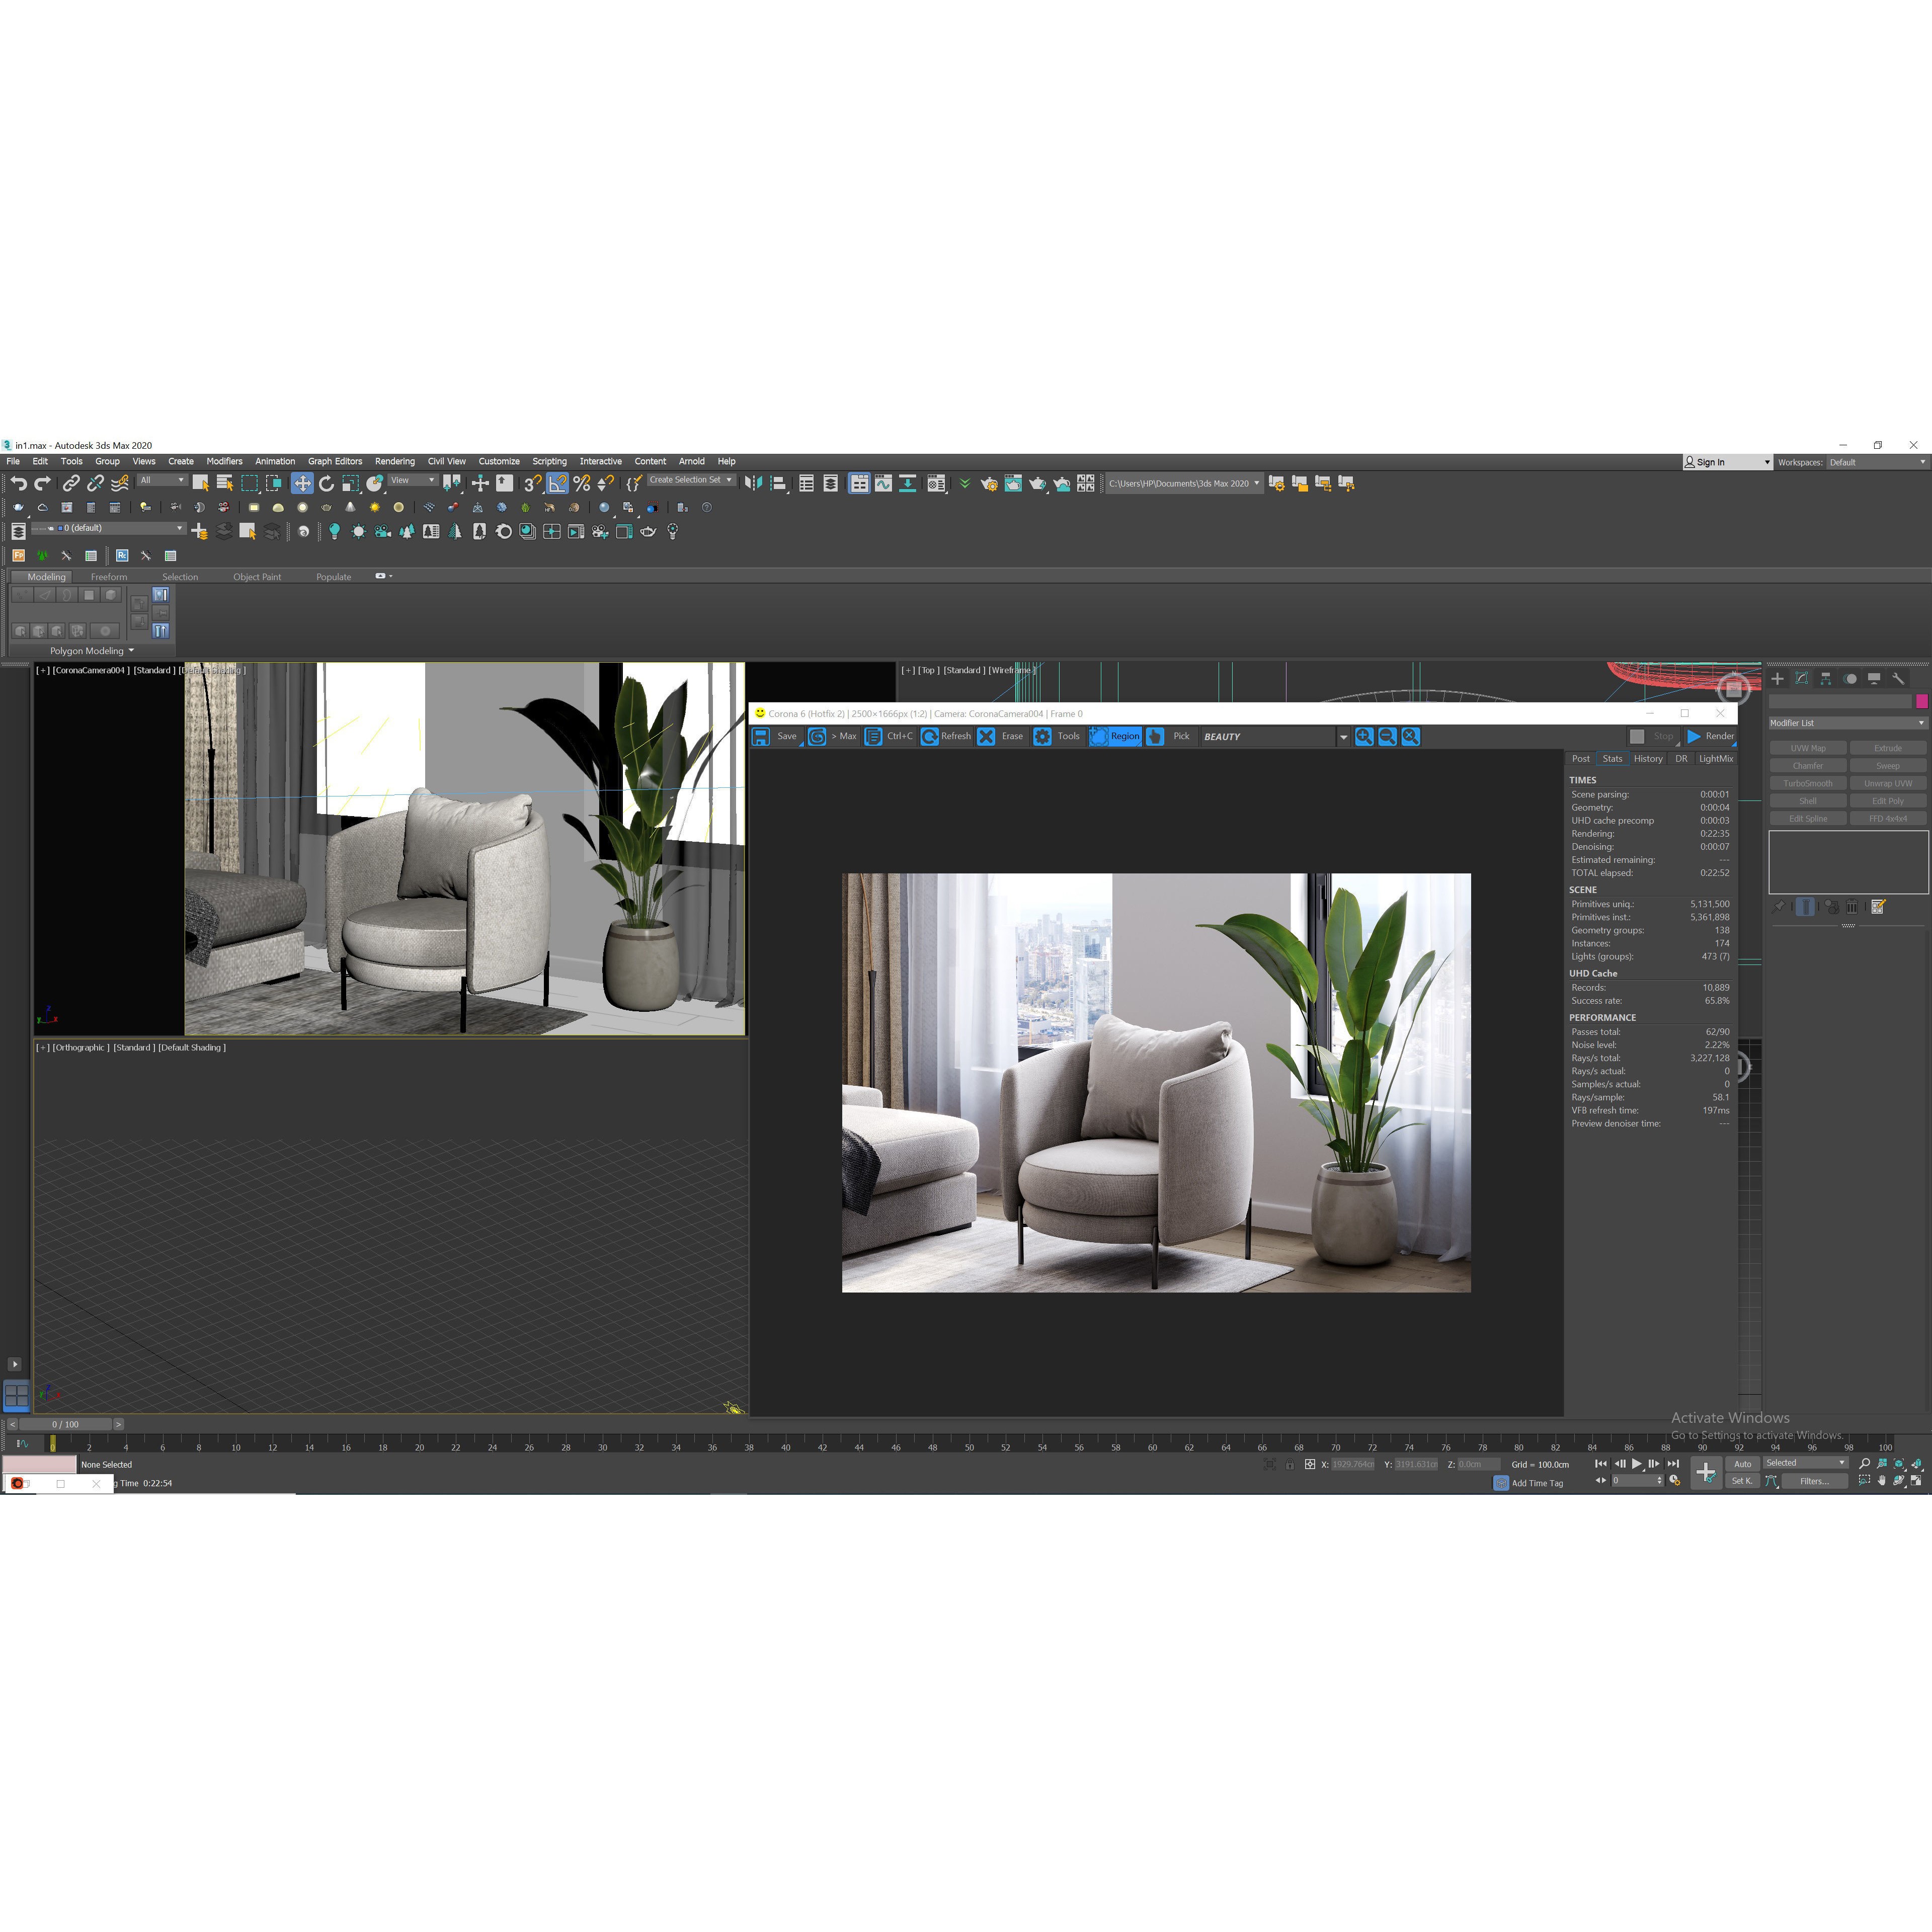Apply the Edit Poly modifier button
This screenshot has width=1932, height=1932.
[x=1888, y=800]
